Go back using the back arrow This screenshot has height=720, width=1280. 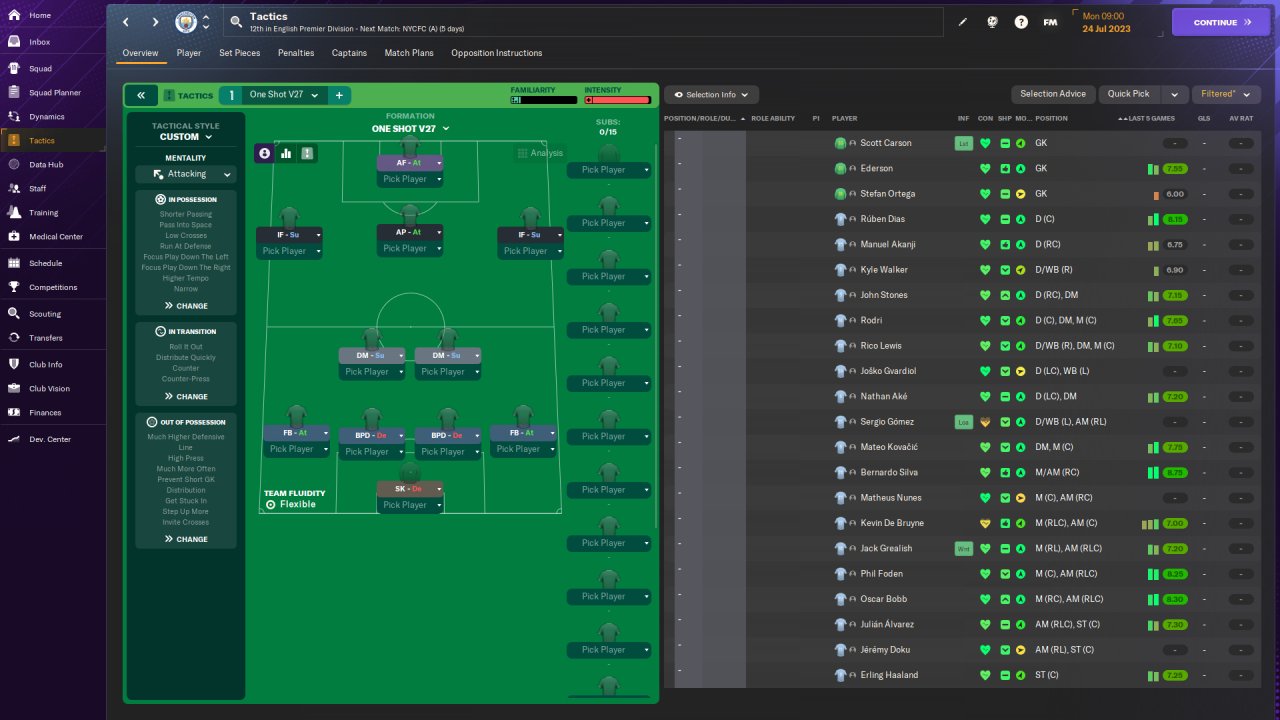point(126,22)
